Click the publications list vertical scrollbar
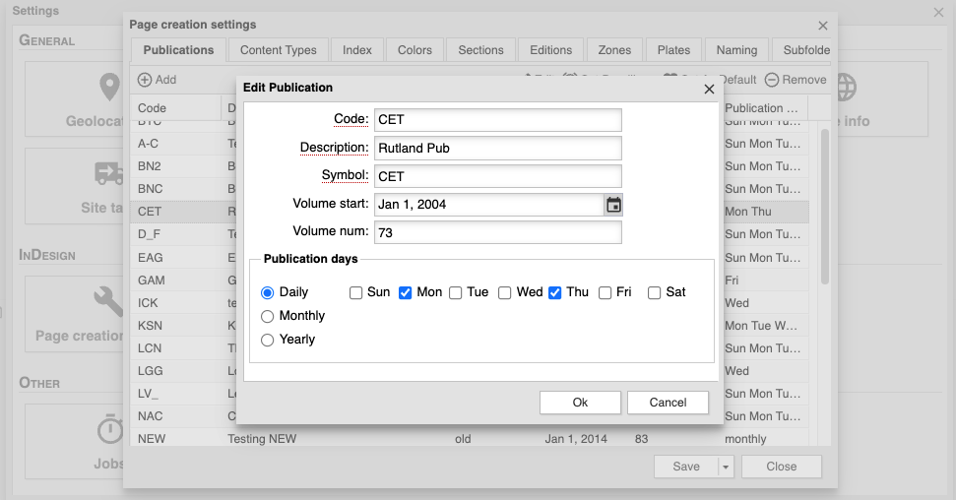Screen dimensions: 956x500 click(824, 207)
